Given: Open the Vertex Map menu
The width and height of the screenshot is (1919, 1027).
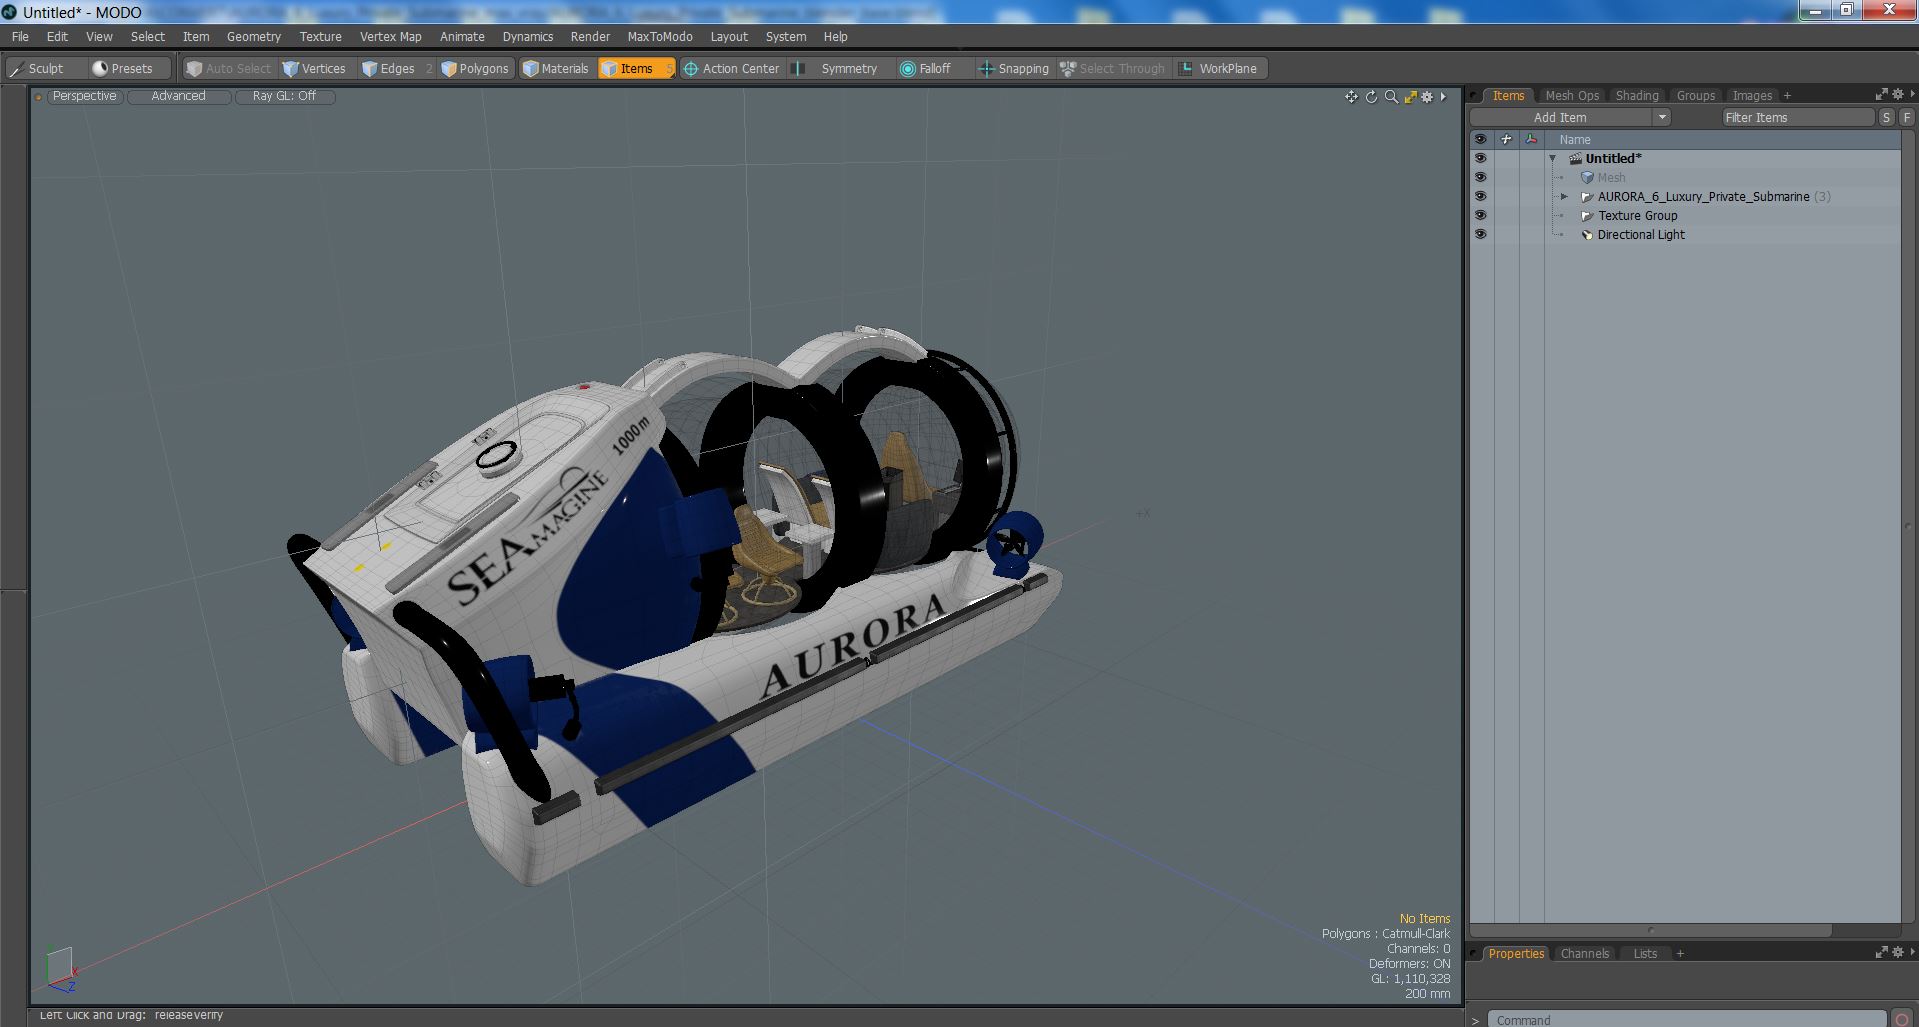Looking at the screenshot, I should [391, 36].
